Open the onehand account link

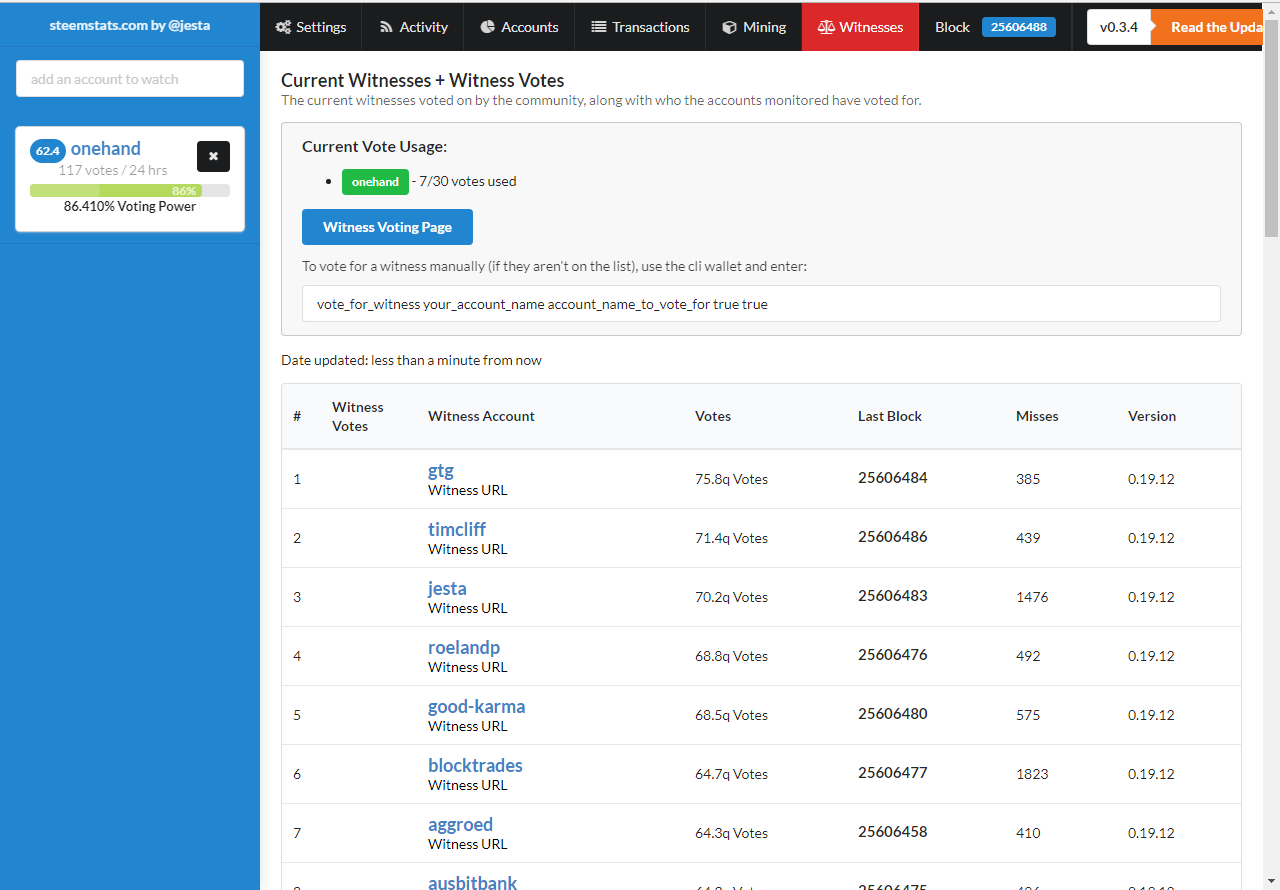tap(105, 149)
